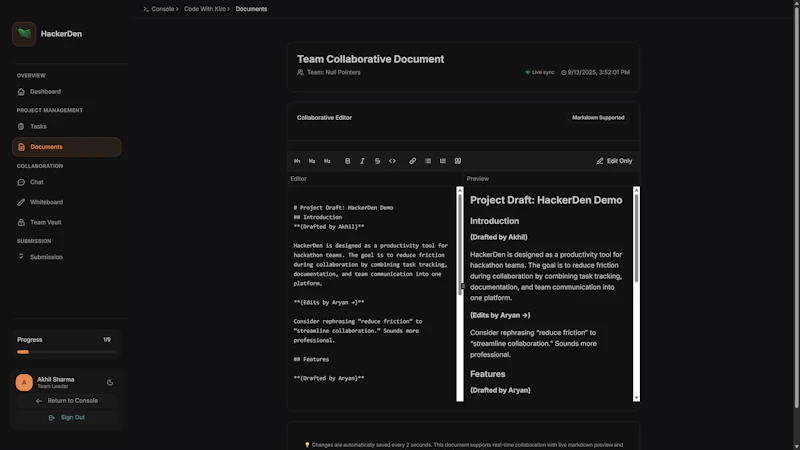Click the Editor pane scroll-up arrow
This screenshot has width=800, height=450.
[x=460, y=190]
